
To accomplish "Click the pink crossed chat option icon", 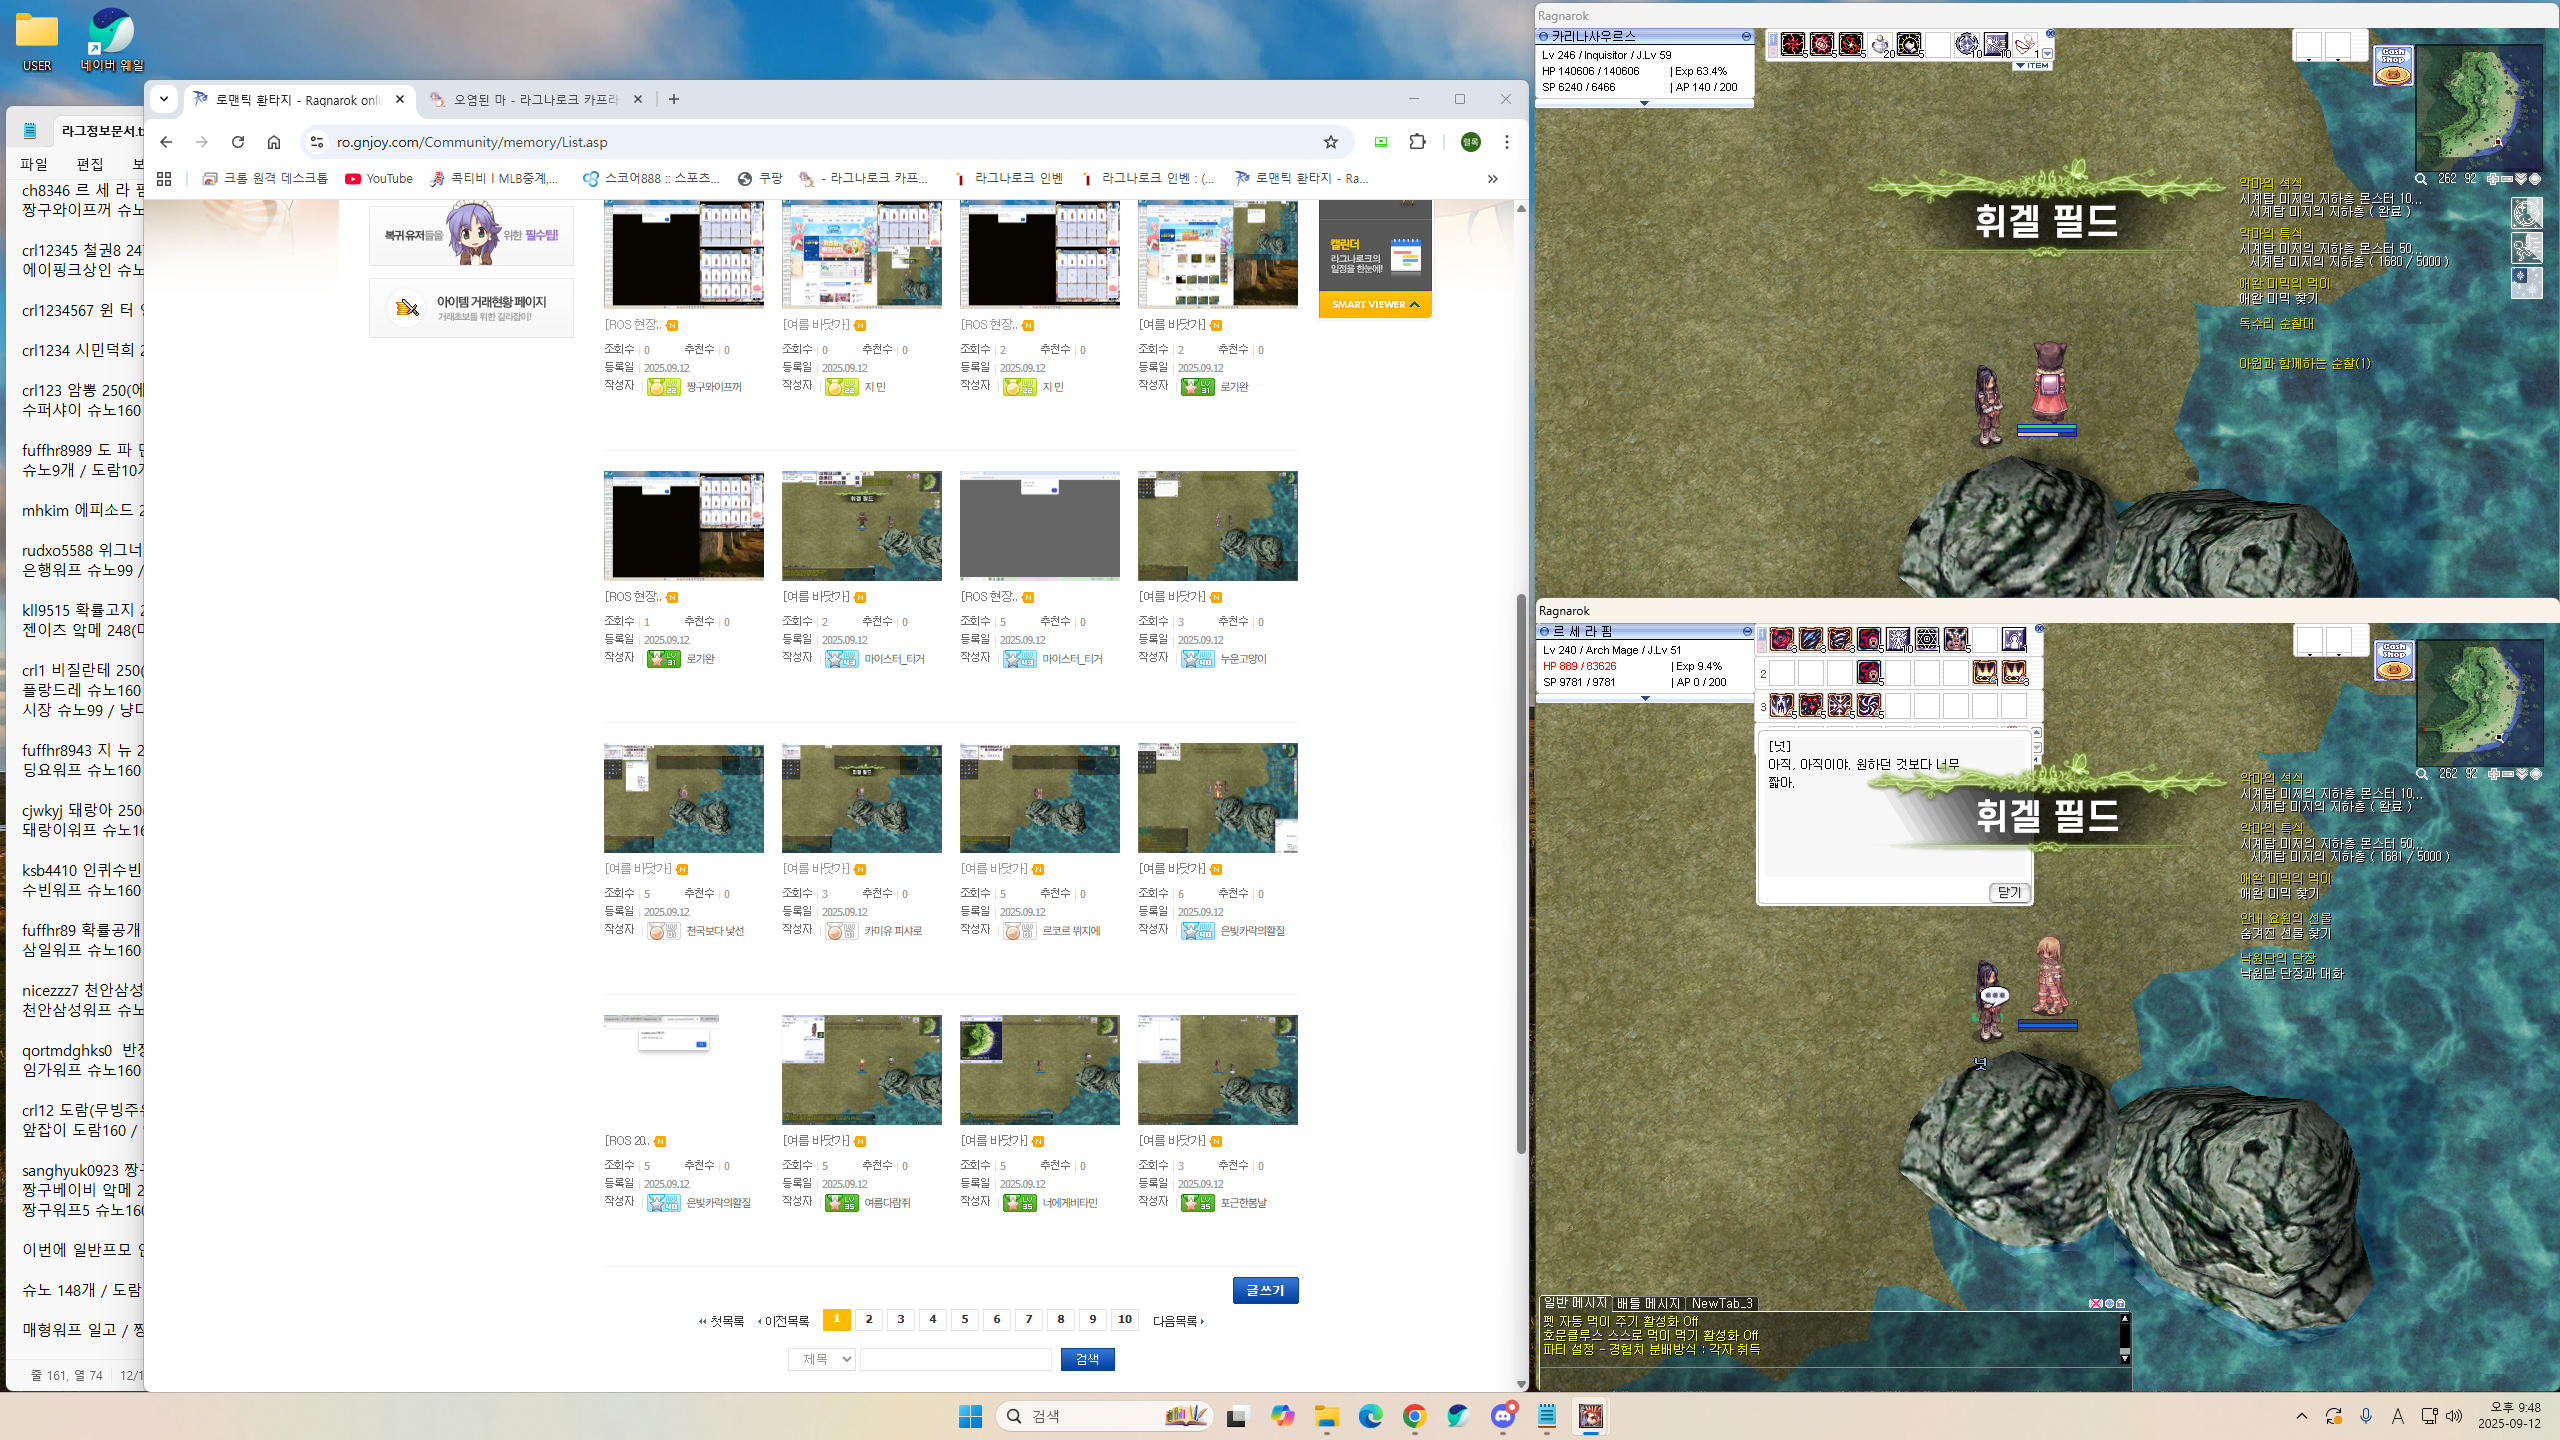I will coord(2096,1303).
